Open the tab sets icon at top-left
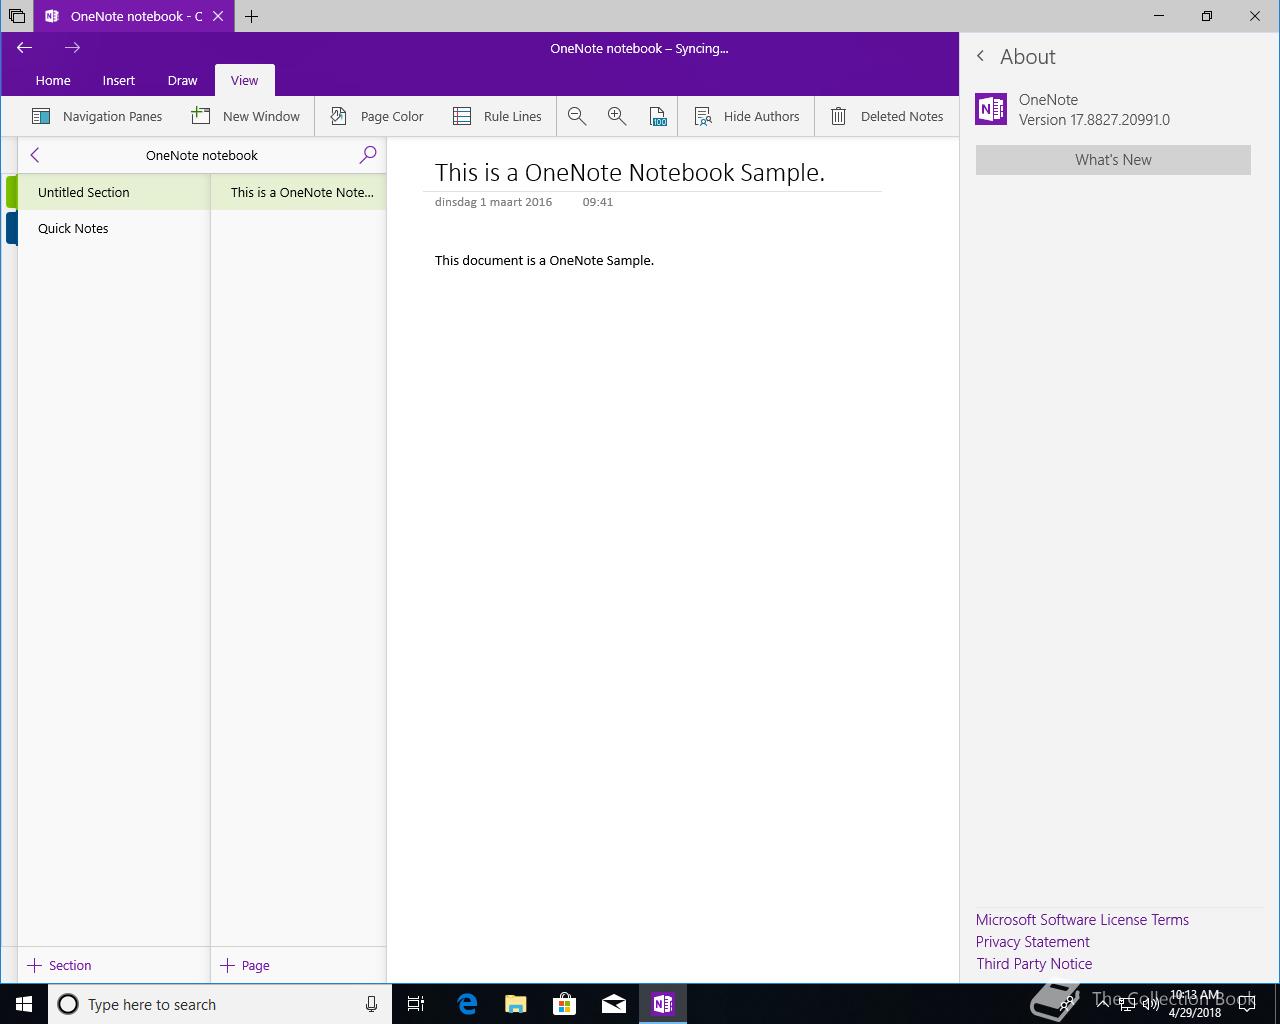The height and width of the screenshot is (1024, 1280). 16,16
